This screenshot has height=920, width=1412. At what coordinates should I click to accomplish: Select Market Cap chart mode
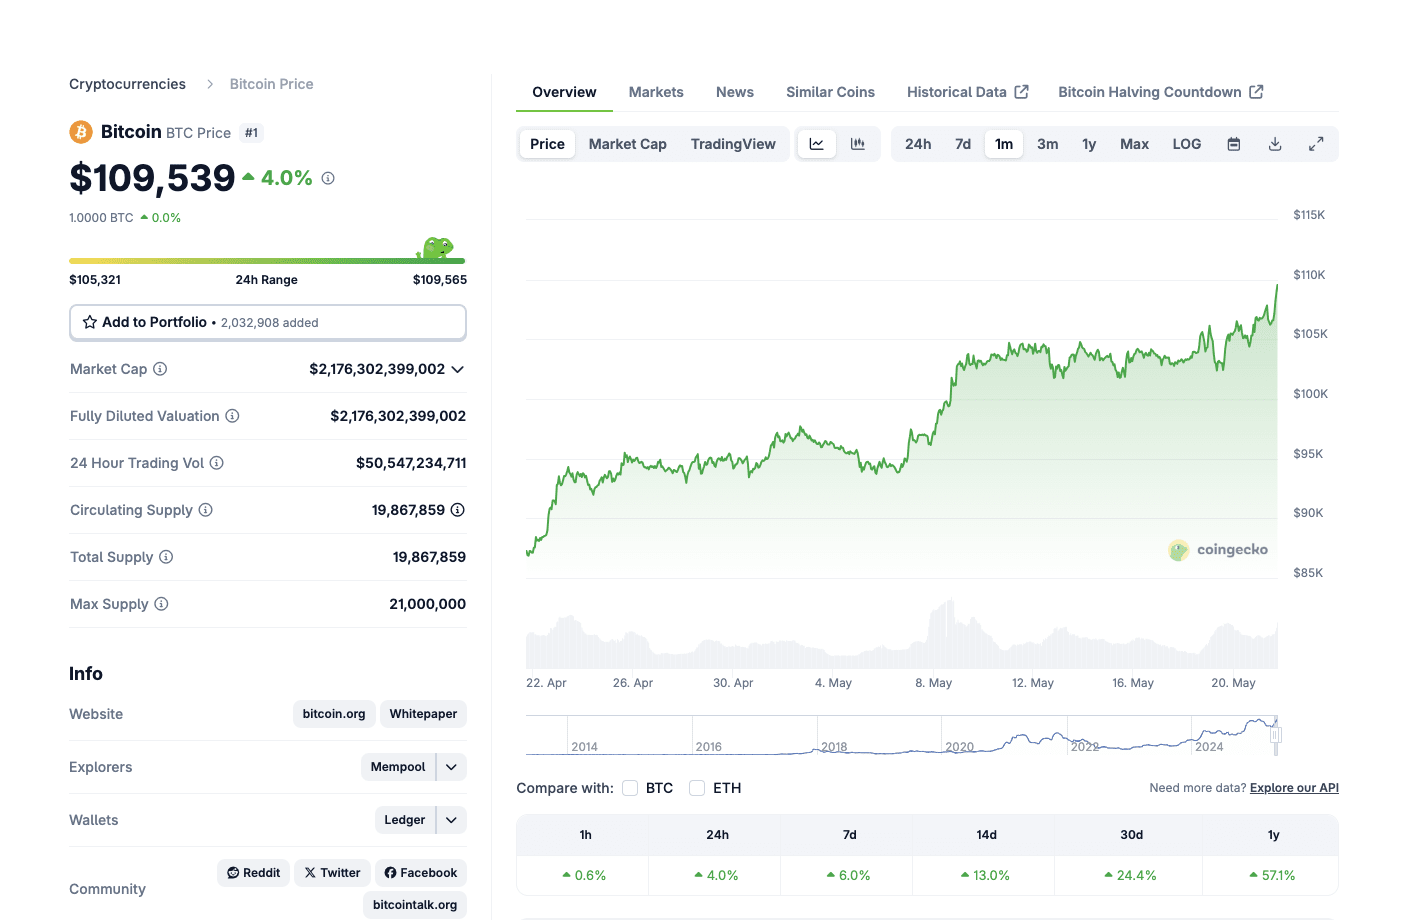coord(628,144)
